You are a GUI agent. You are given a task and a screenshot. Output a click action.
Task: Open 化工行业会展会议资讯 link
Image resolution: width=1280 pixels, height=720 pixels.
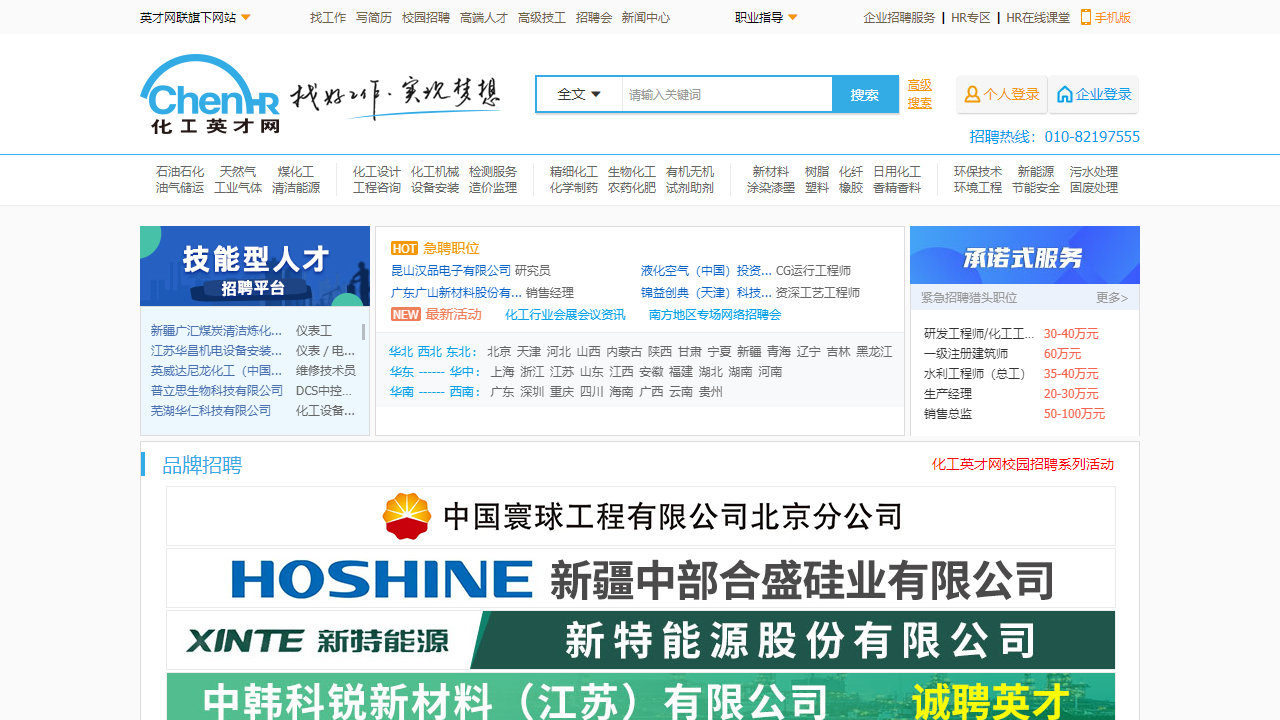(565, 315)
